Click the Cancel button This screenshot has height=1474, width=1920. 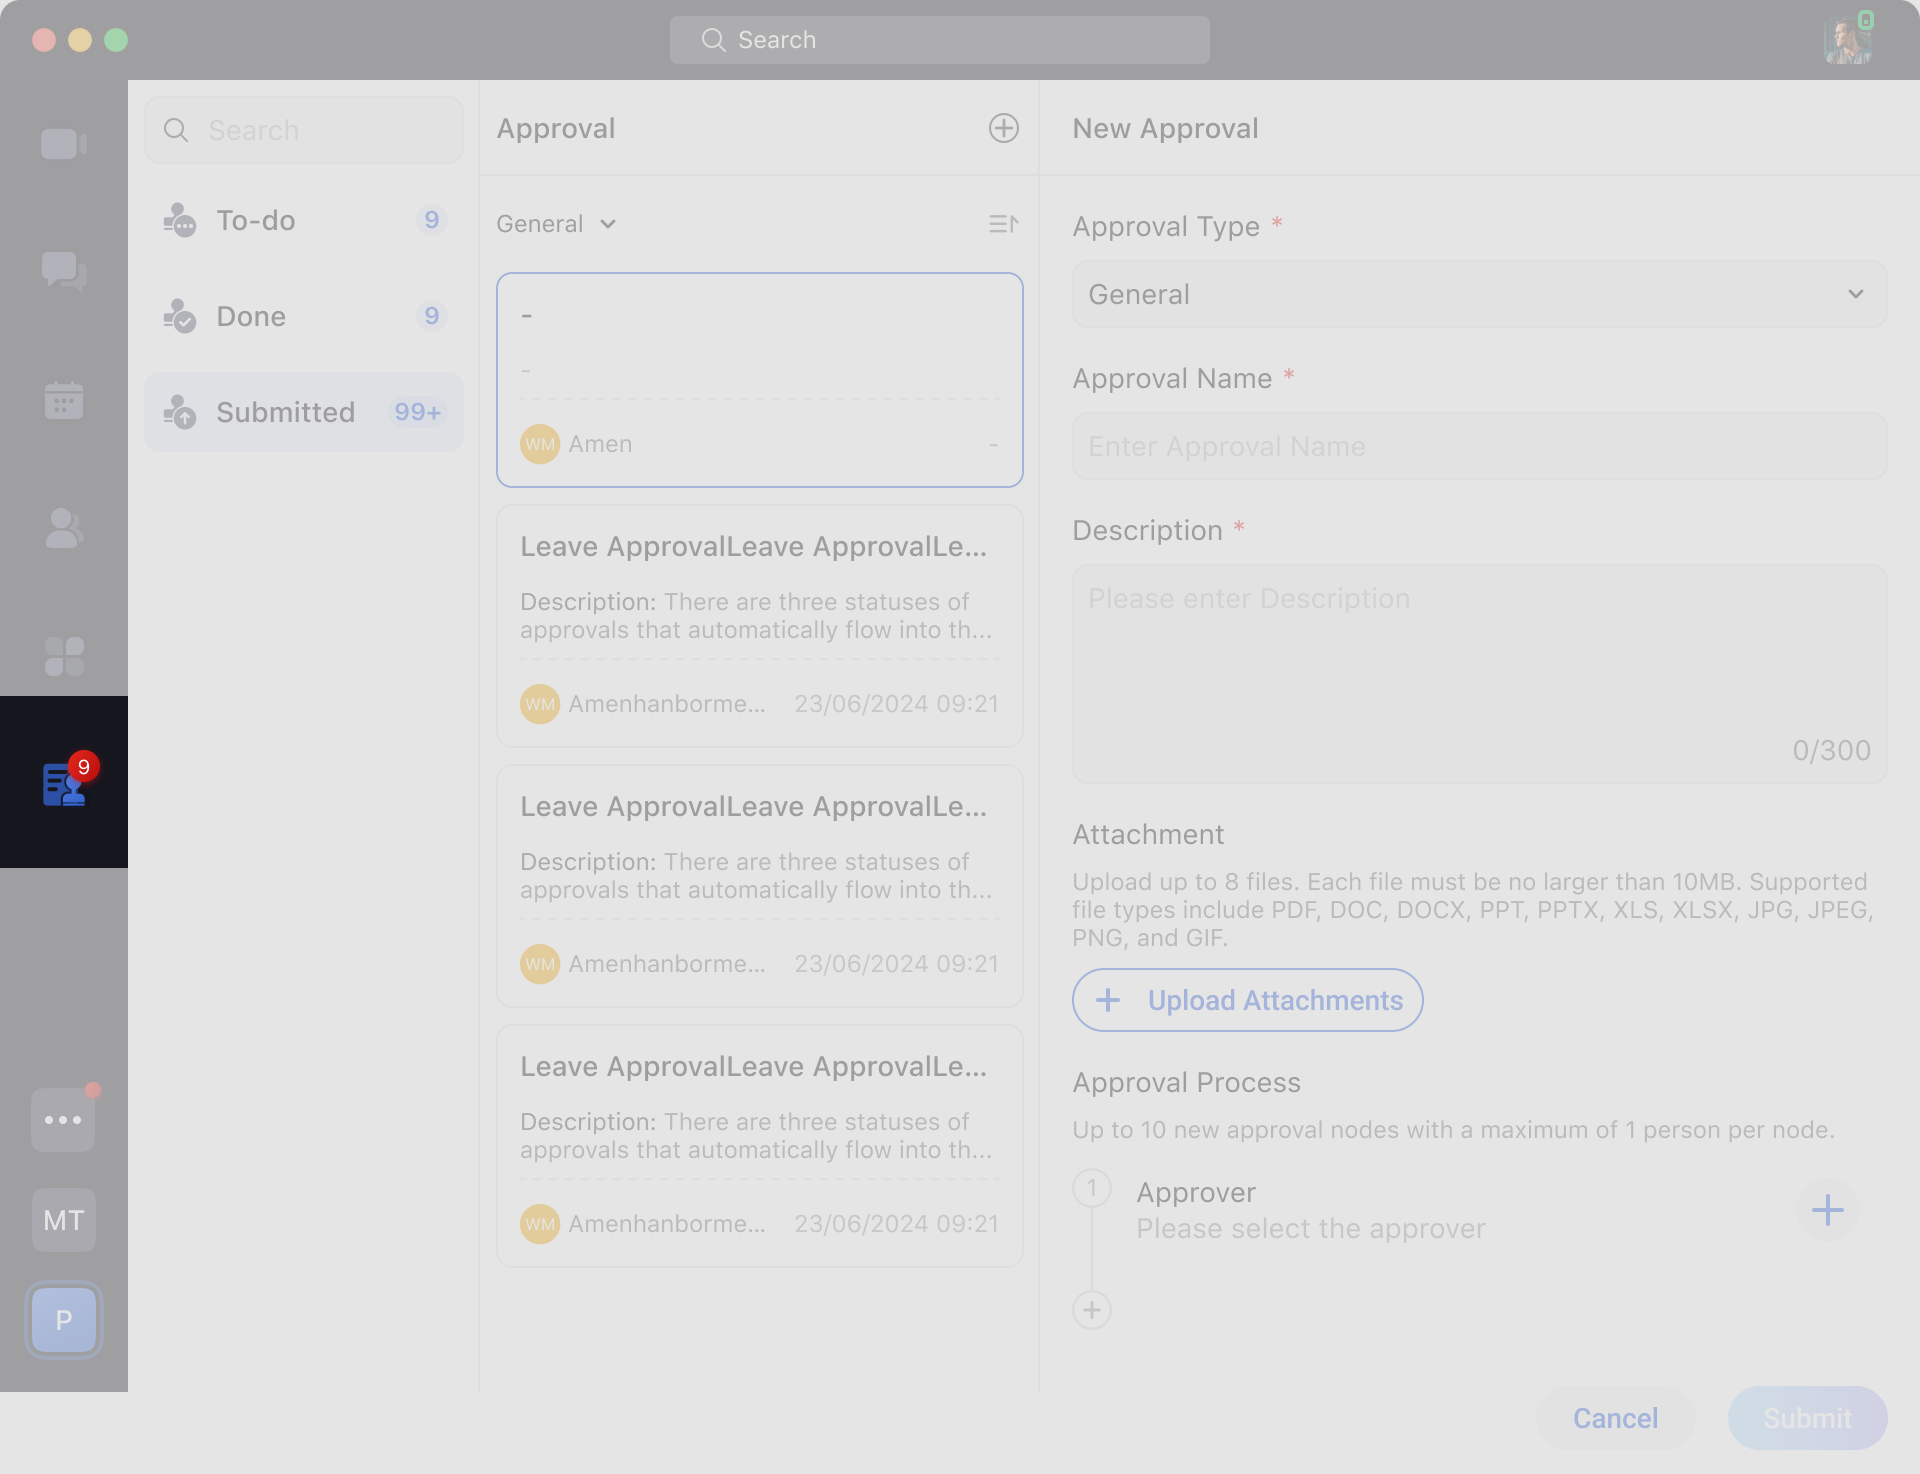click(1615, 1418)
